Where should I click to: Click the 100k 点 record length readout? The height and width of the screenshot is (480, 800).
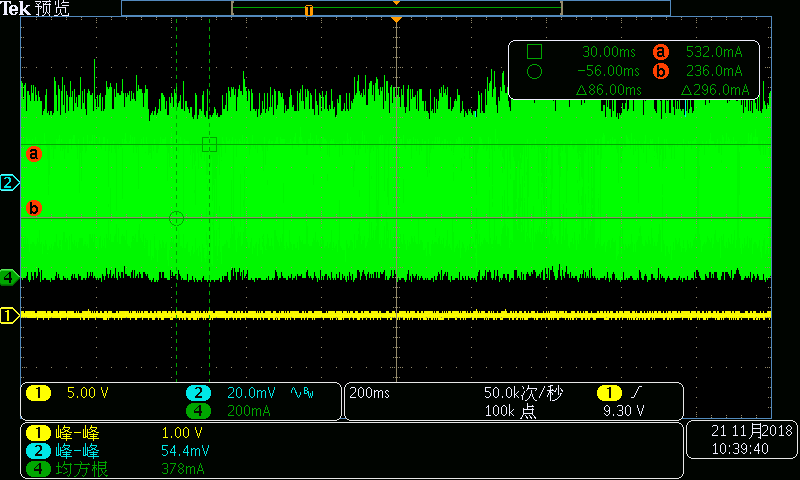510,411
